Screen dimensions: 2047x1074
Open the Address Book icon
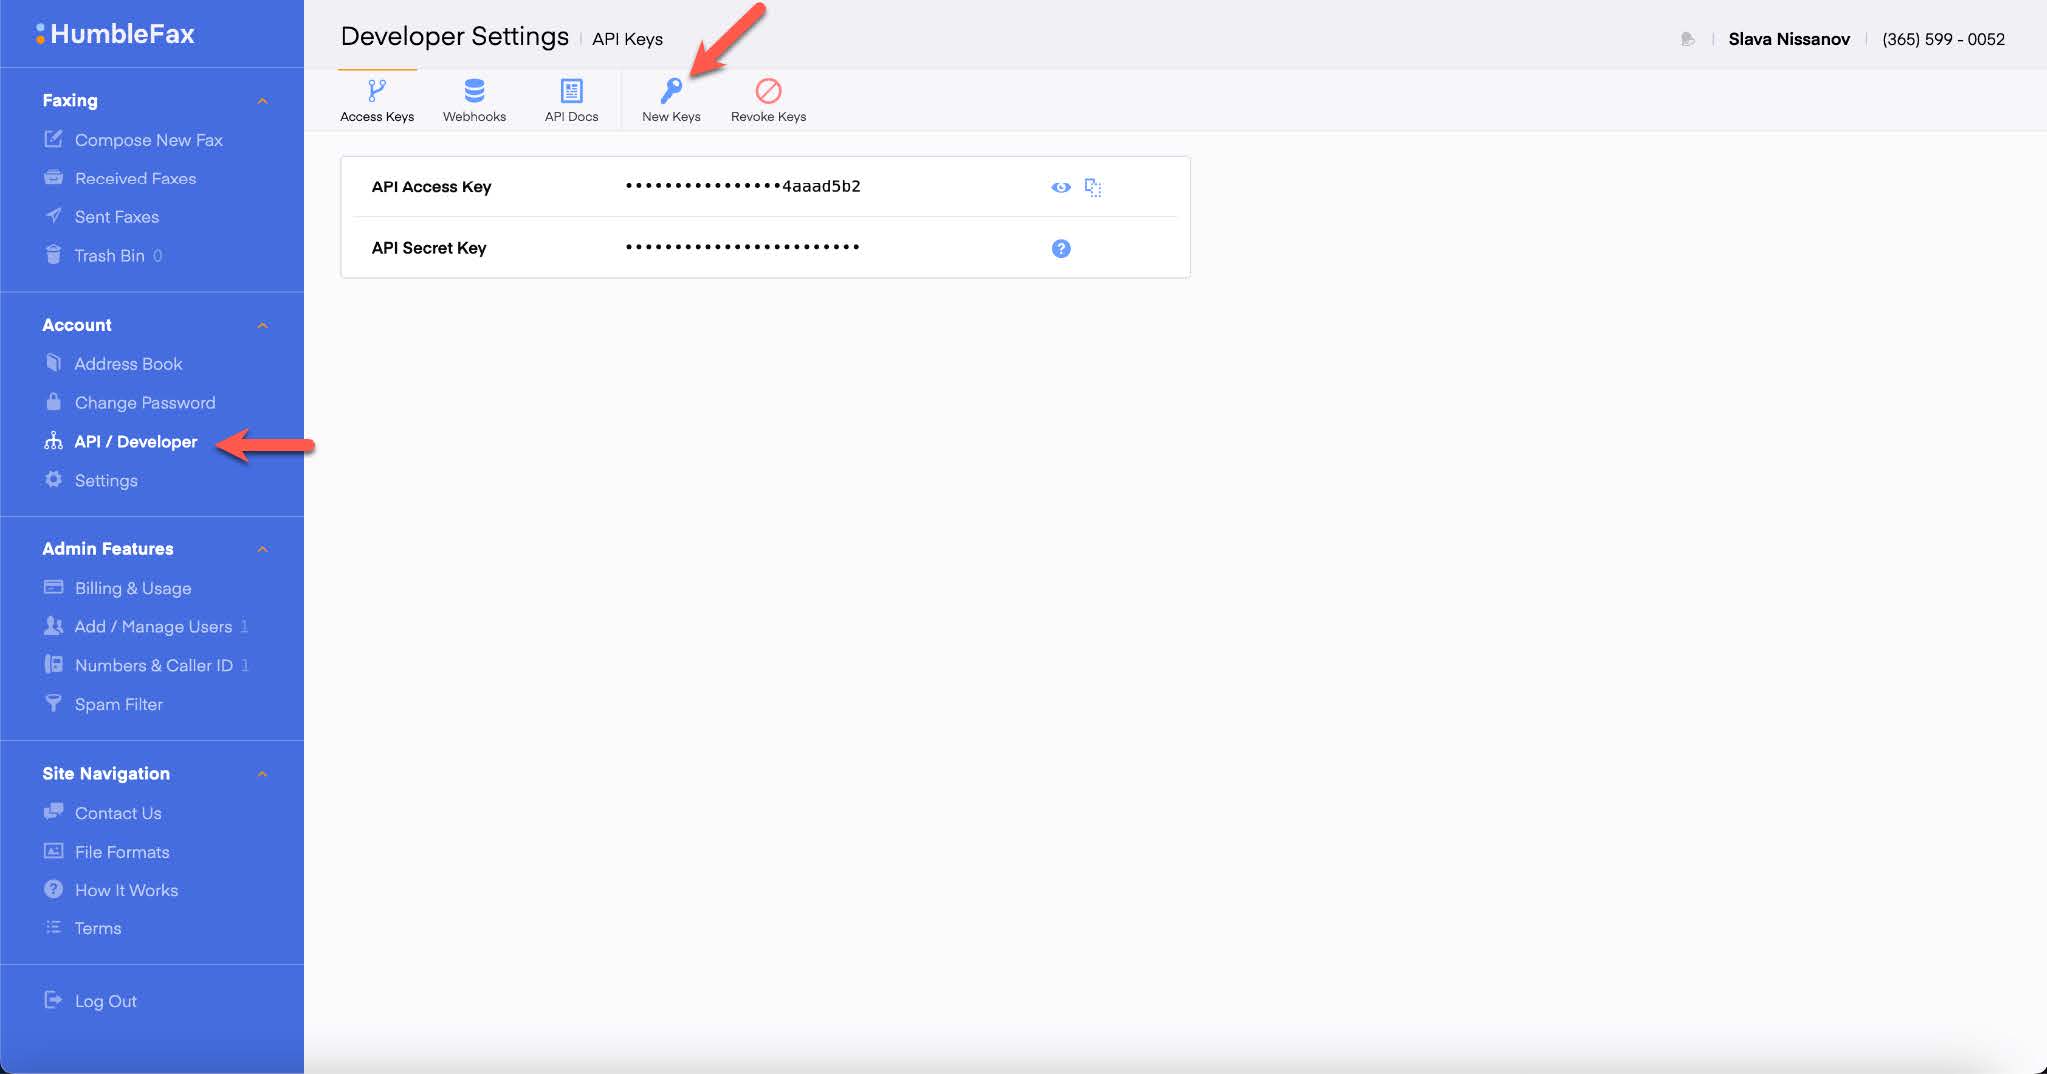[x=54, y=363]
